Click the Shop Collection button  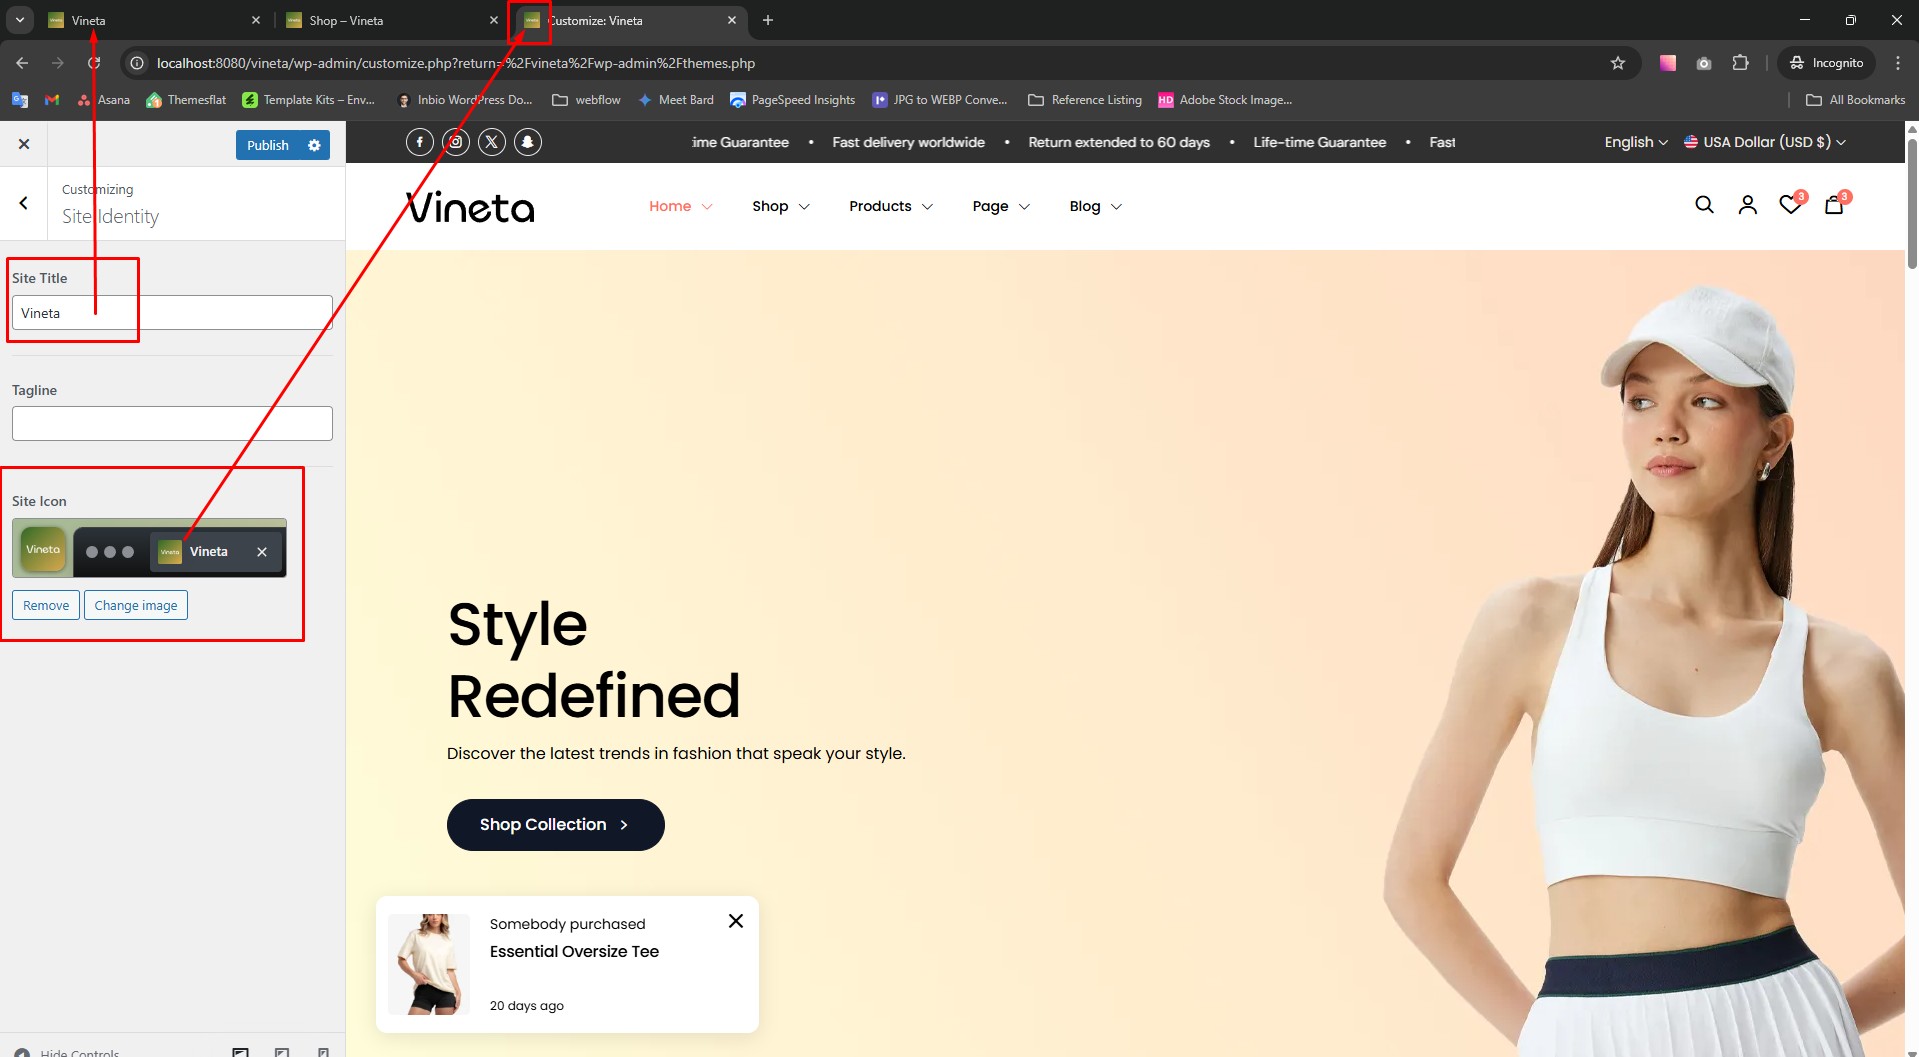tap(556, 825)
